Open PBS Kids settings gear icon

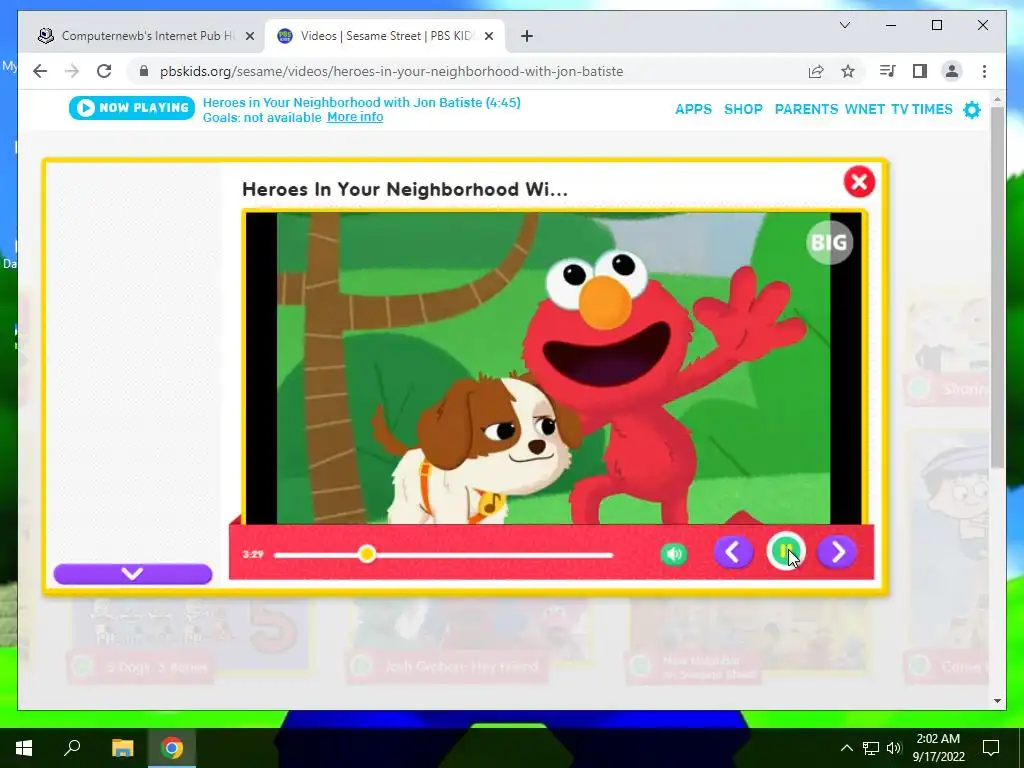[x=972, y=110]
